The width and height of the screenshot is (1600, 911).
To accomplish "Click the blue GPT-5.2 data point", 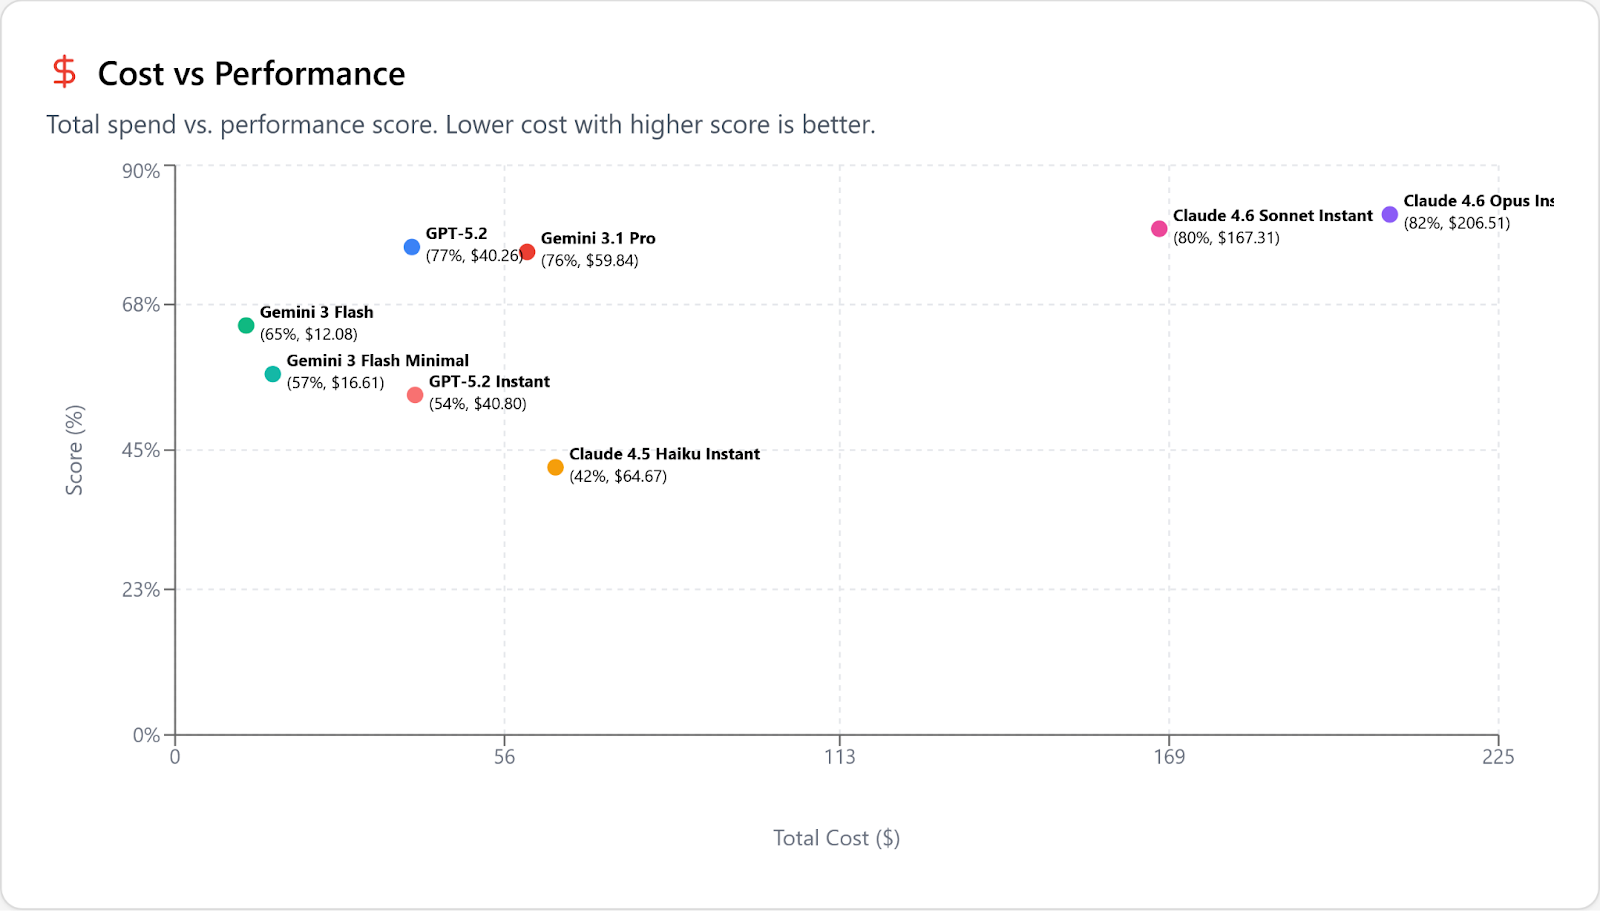I will (412, 247).
